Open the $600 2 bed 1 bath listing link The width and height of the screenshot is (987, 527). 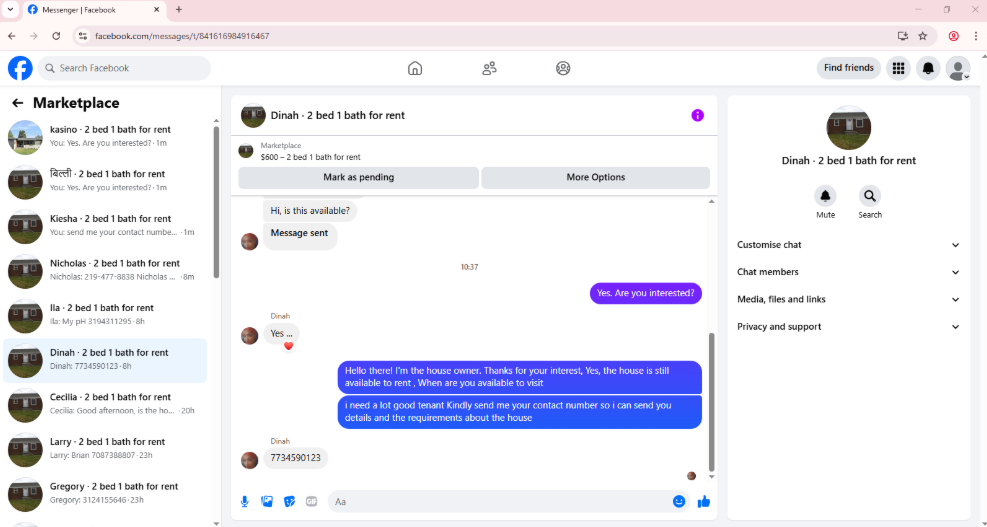310,157
